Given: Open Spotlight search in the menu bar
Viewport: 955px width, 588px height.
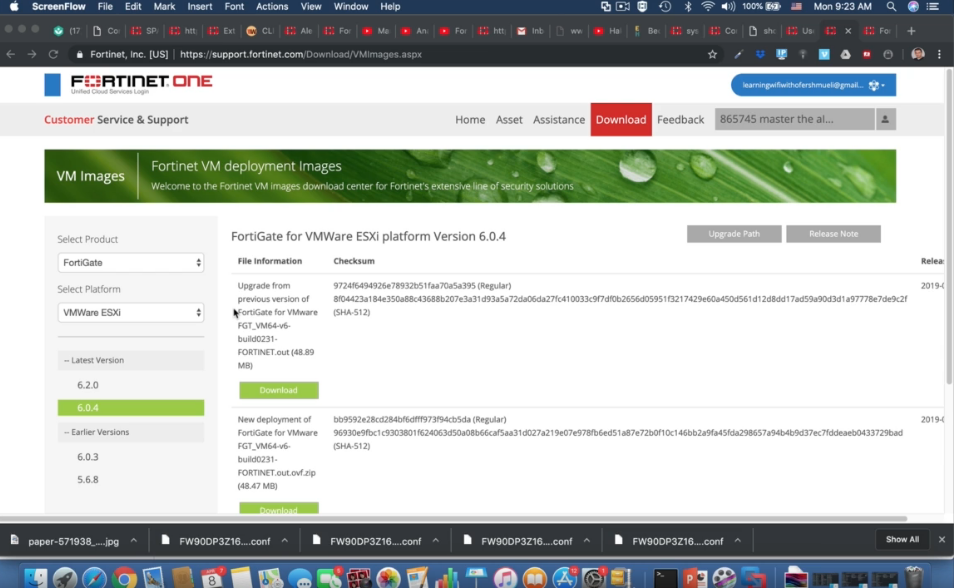Looking at the screenshot, I should point(891,6).
